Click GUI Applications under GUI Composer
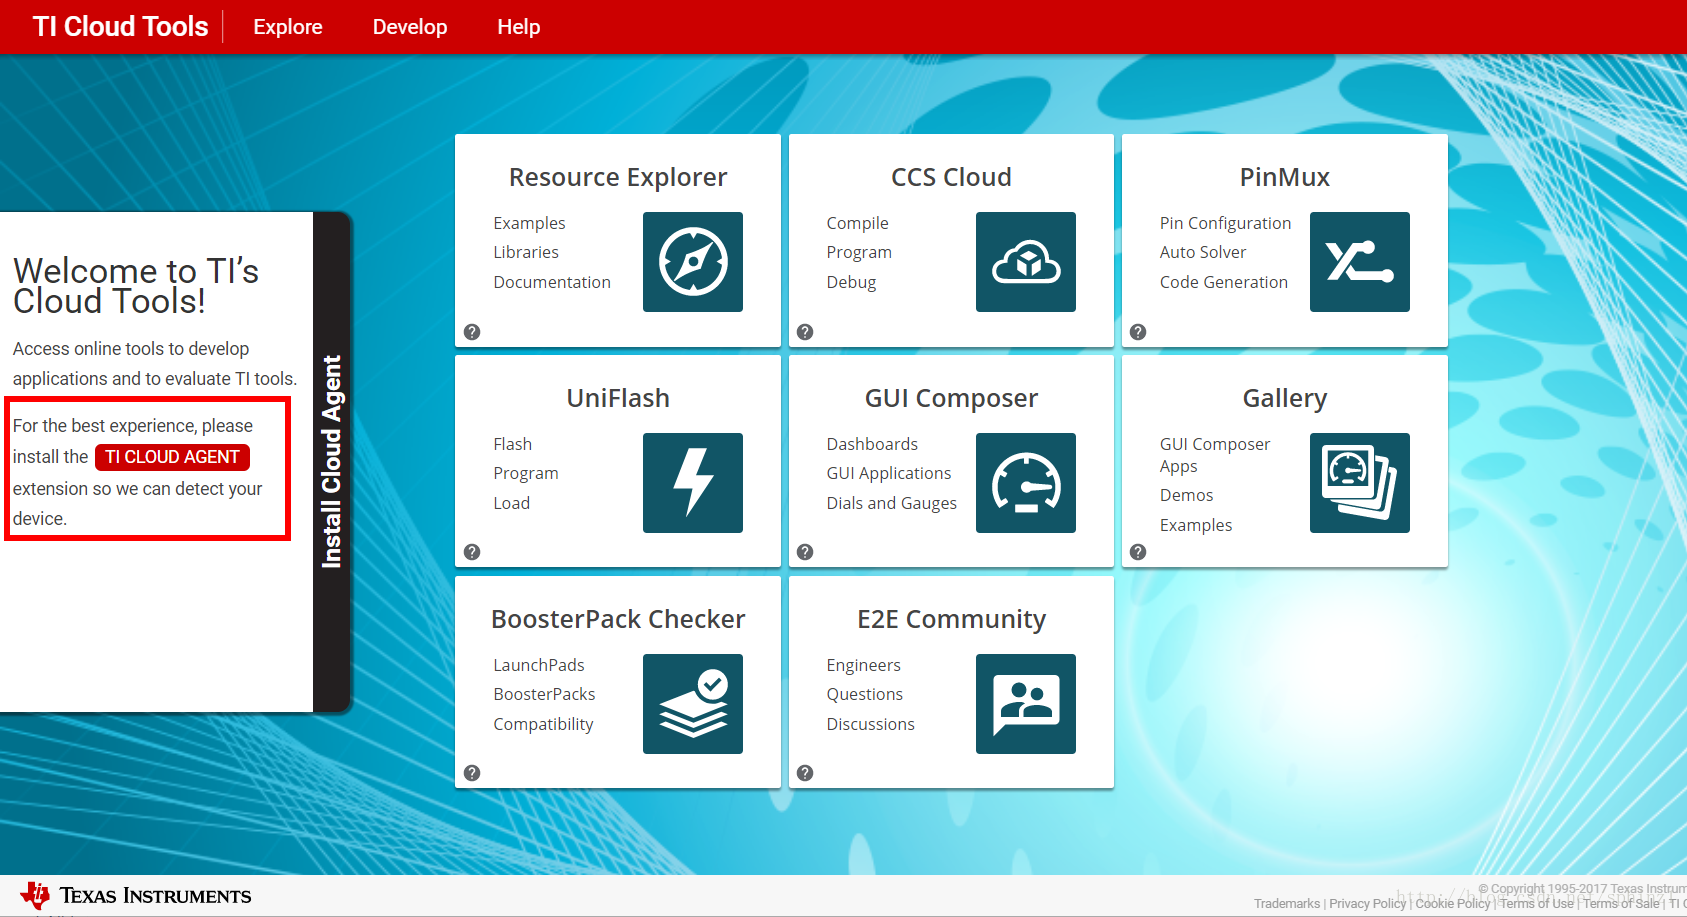Viewport: 1687px width, 917px height. (x=889, y=473)
